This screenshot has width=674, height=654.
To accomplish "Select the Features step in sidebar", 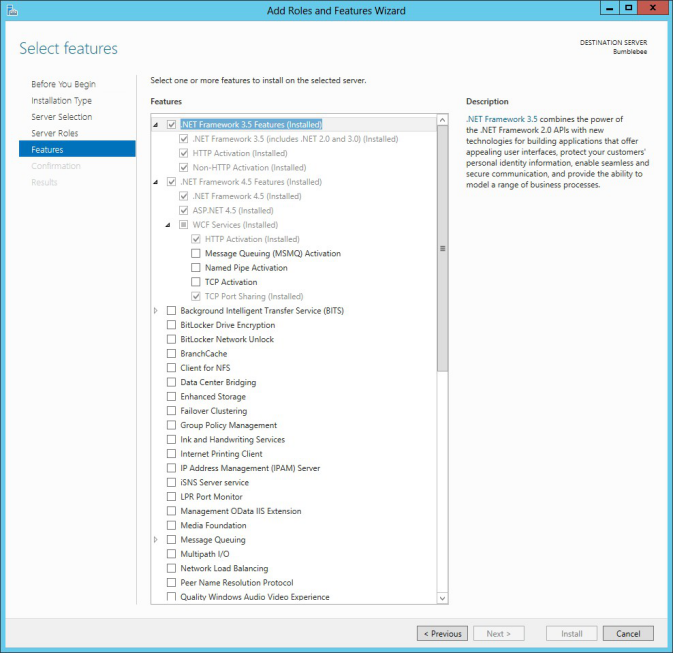I will click(x=77, y=149).
